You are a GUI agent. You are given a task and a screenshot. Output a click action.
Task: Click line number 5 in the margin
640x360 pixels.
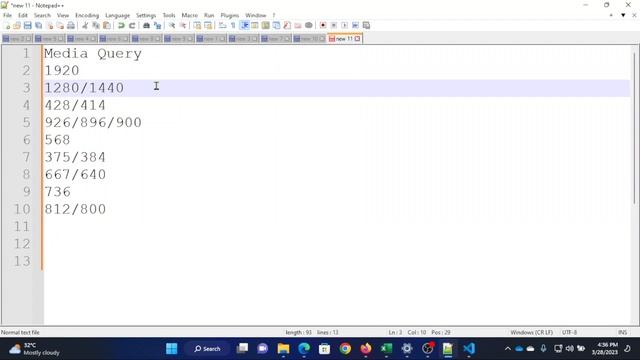pos(27,122)
